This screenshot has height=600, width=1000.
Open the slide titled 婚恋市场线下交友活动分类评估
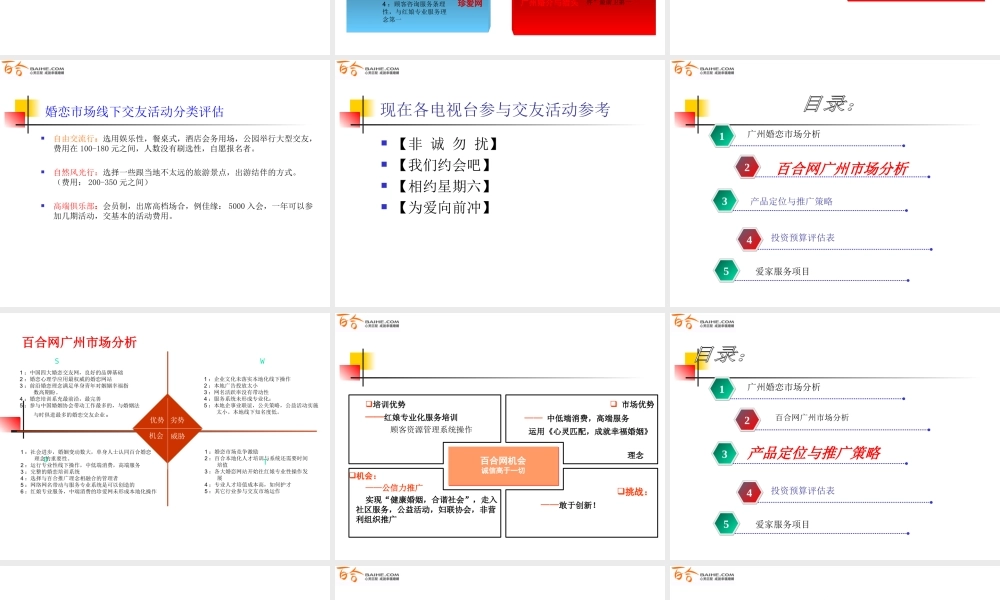165,183
